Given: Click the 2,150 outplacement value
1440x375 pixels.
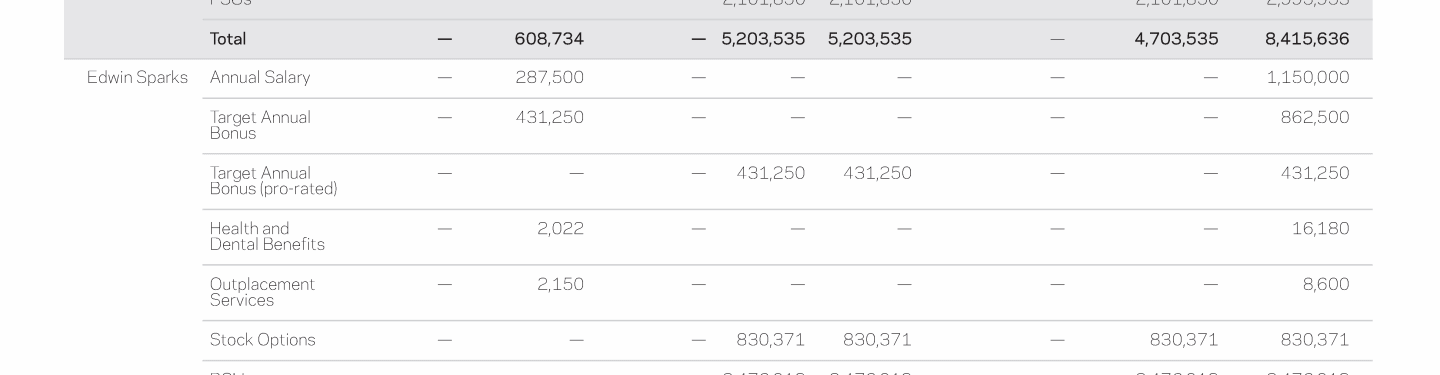Looking at the screenshot, I should 560,285.
